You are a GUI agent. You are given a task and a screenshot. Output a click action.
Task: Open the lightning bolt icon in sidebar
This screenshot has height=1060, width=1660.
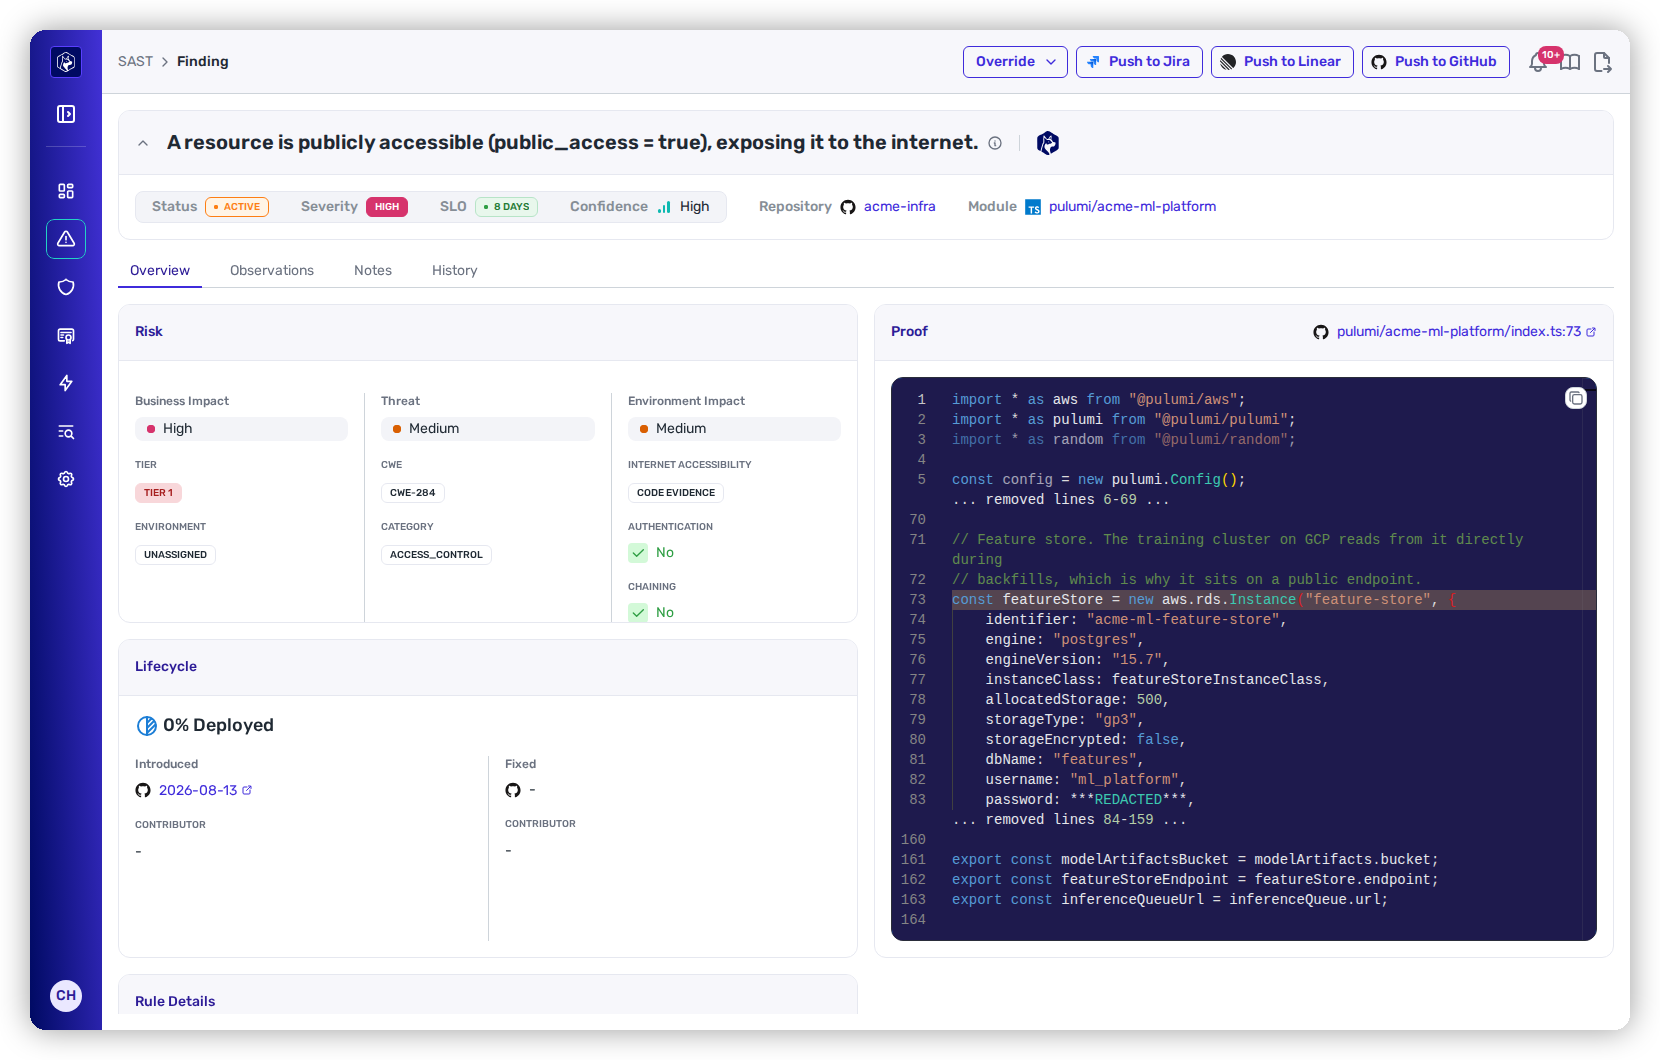[x=66, y=383]
